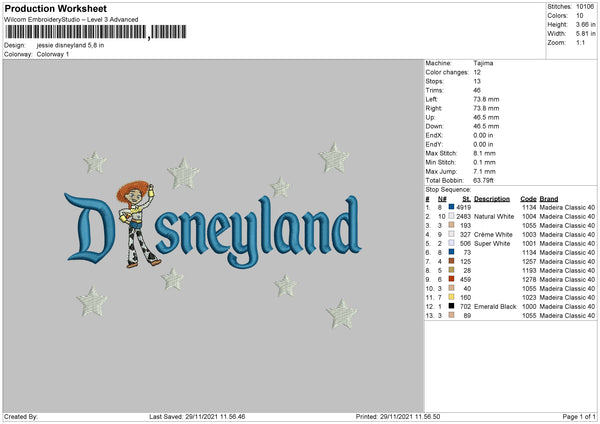This screenshot has width=600, height=424.
Task: Select design name 'jessie disneyland 5,8 in'
Action: [70, 45]
